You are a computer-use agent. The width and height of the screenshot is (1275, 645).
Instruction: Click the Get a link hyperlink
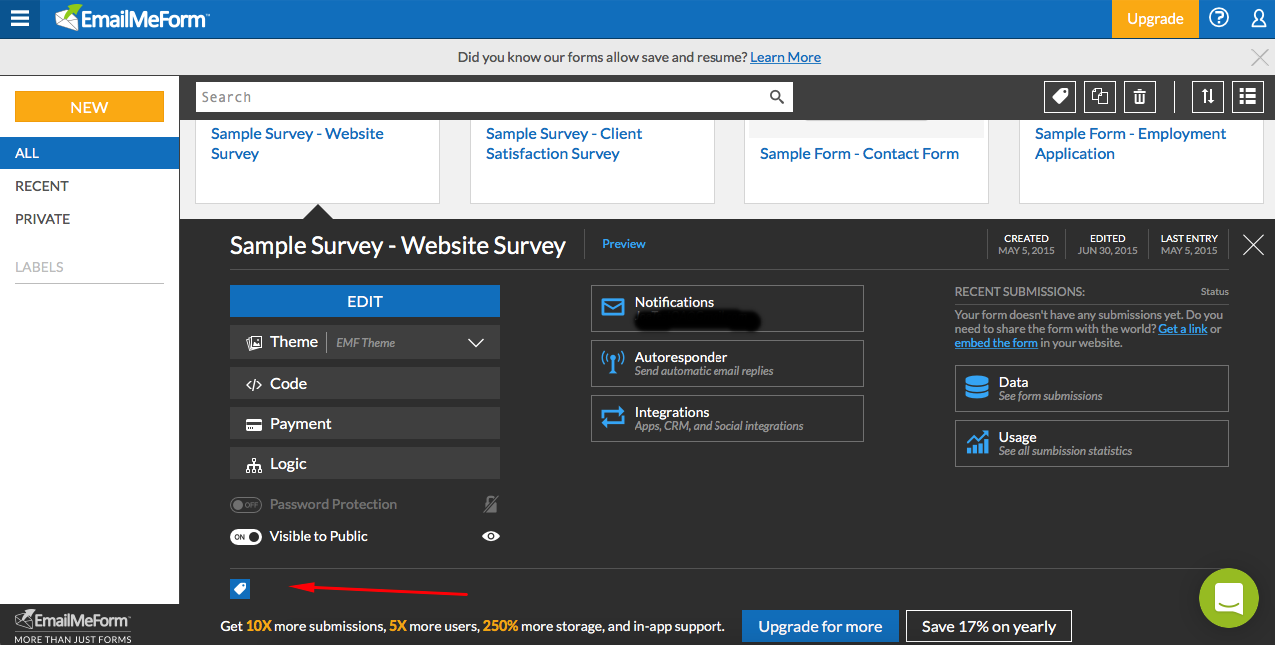[1183, 329]
